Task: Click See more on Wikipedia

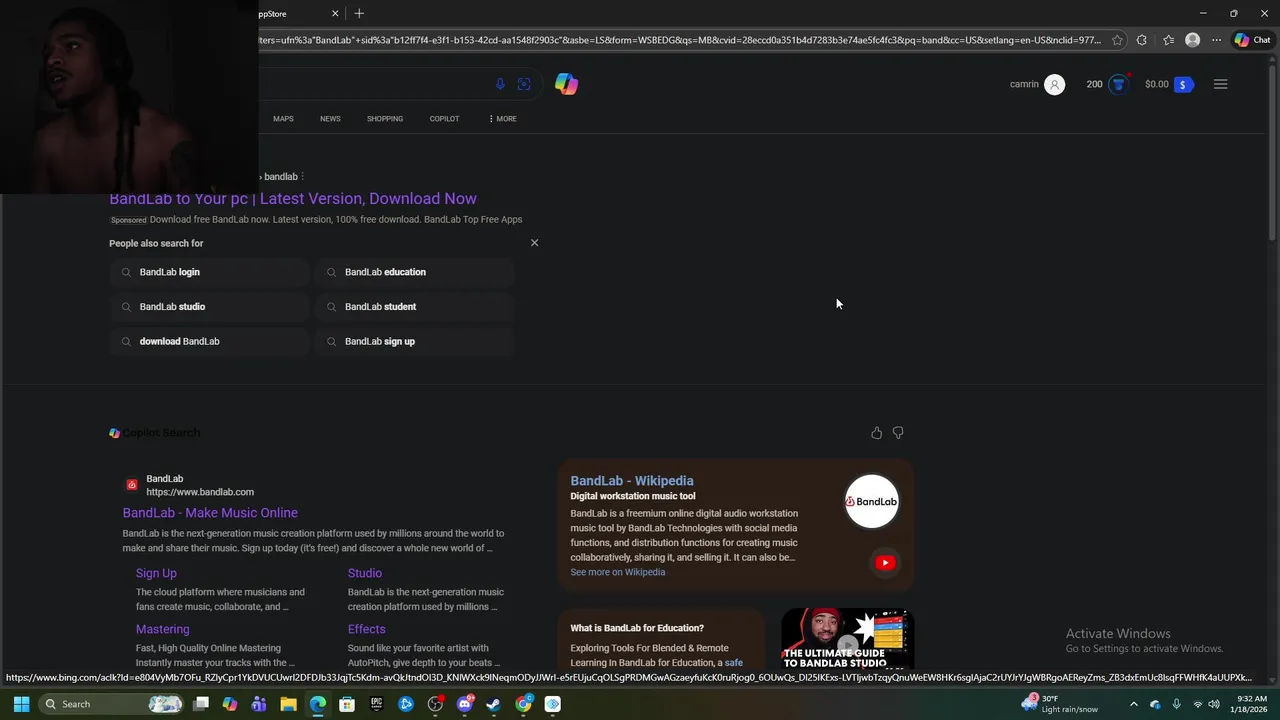Action: coord(617,572)
